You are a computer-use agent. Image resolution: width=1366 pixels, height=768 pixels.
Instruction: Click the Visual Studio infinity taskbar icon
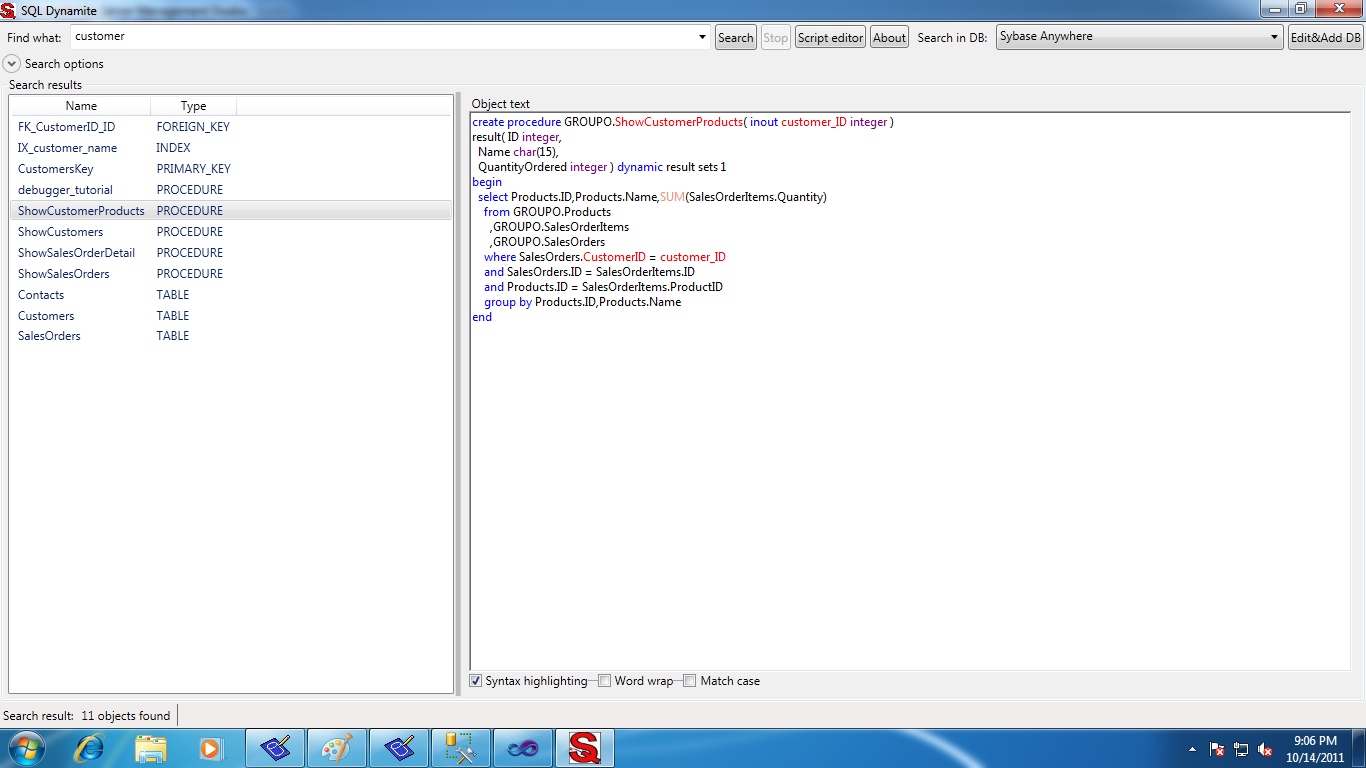(x=523, y=748)
